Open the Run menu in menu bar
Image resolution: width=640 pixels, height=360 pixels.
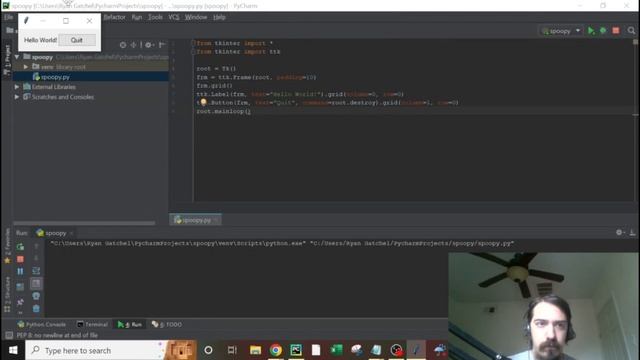click(137, 17)
